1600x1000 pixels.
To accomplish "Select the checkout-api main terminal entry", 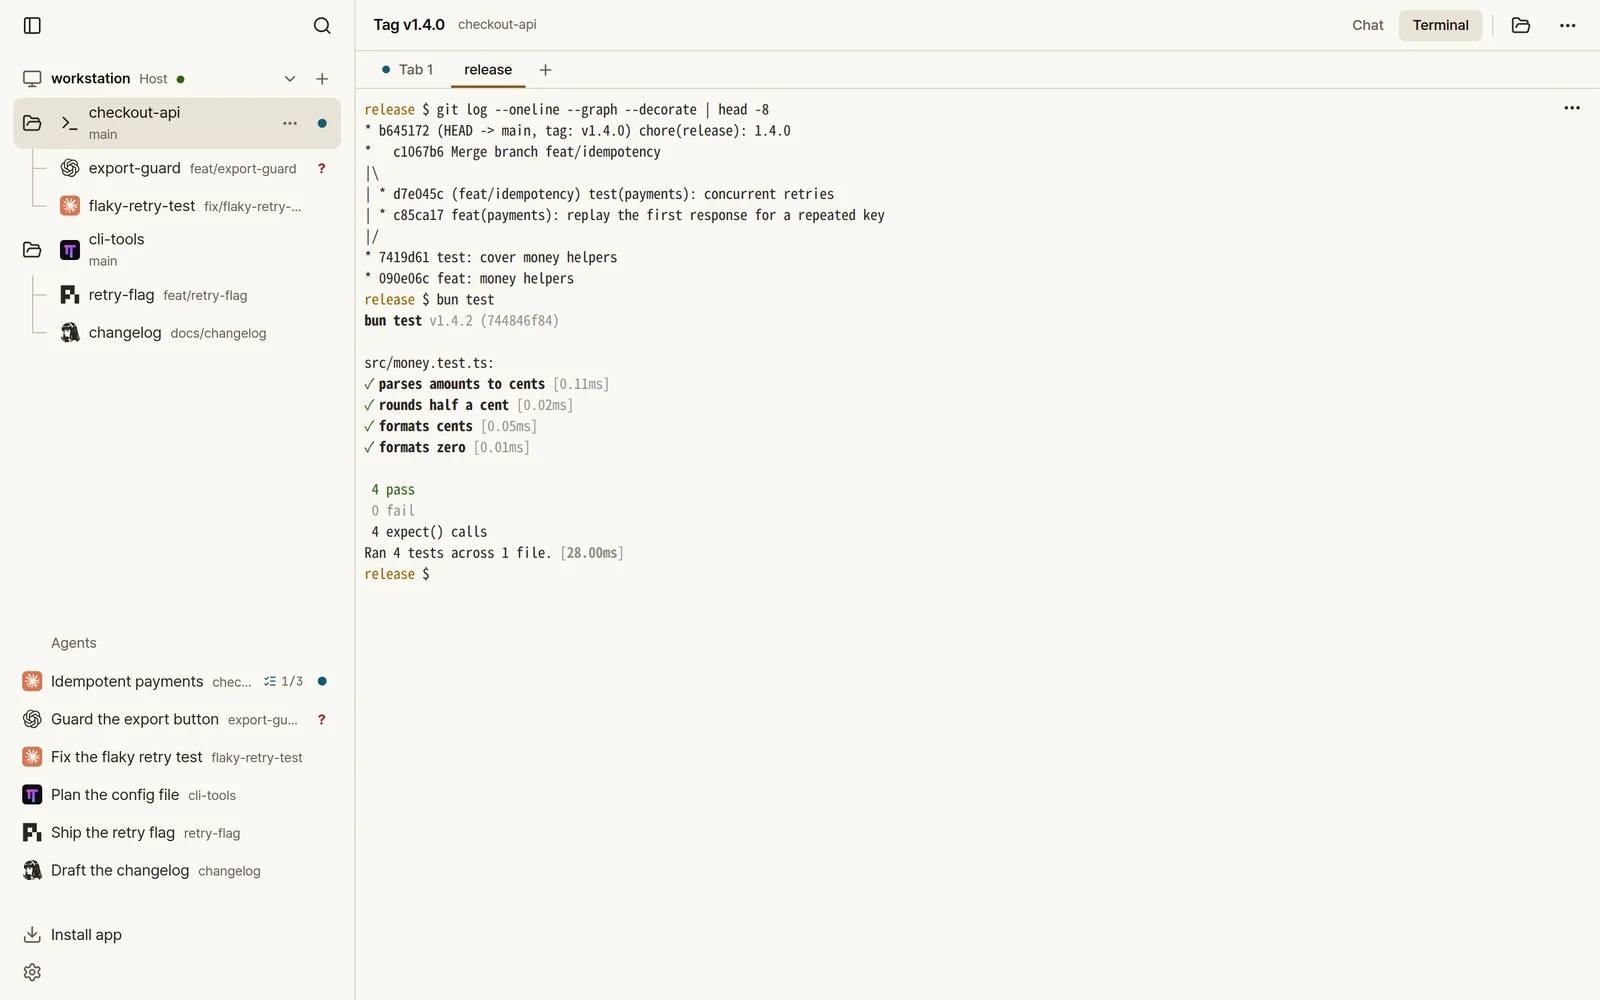I will tap(177, 123).
